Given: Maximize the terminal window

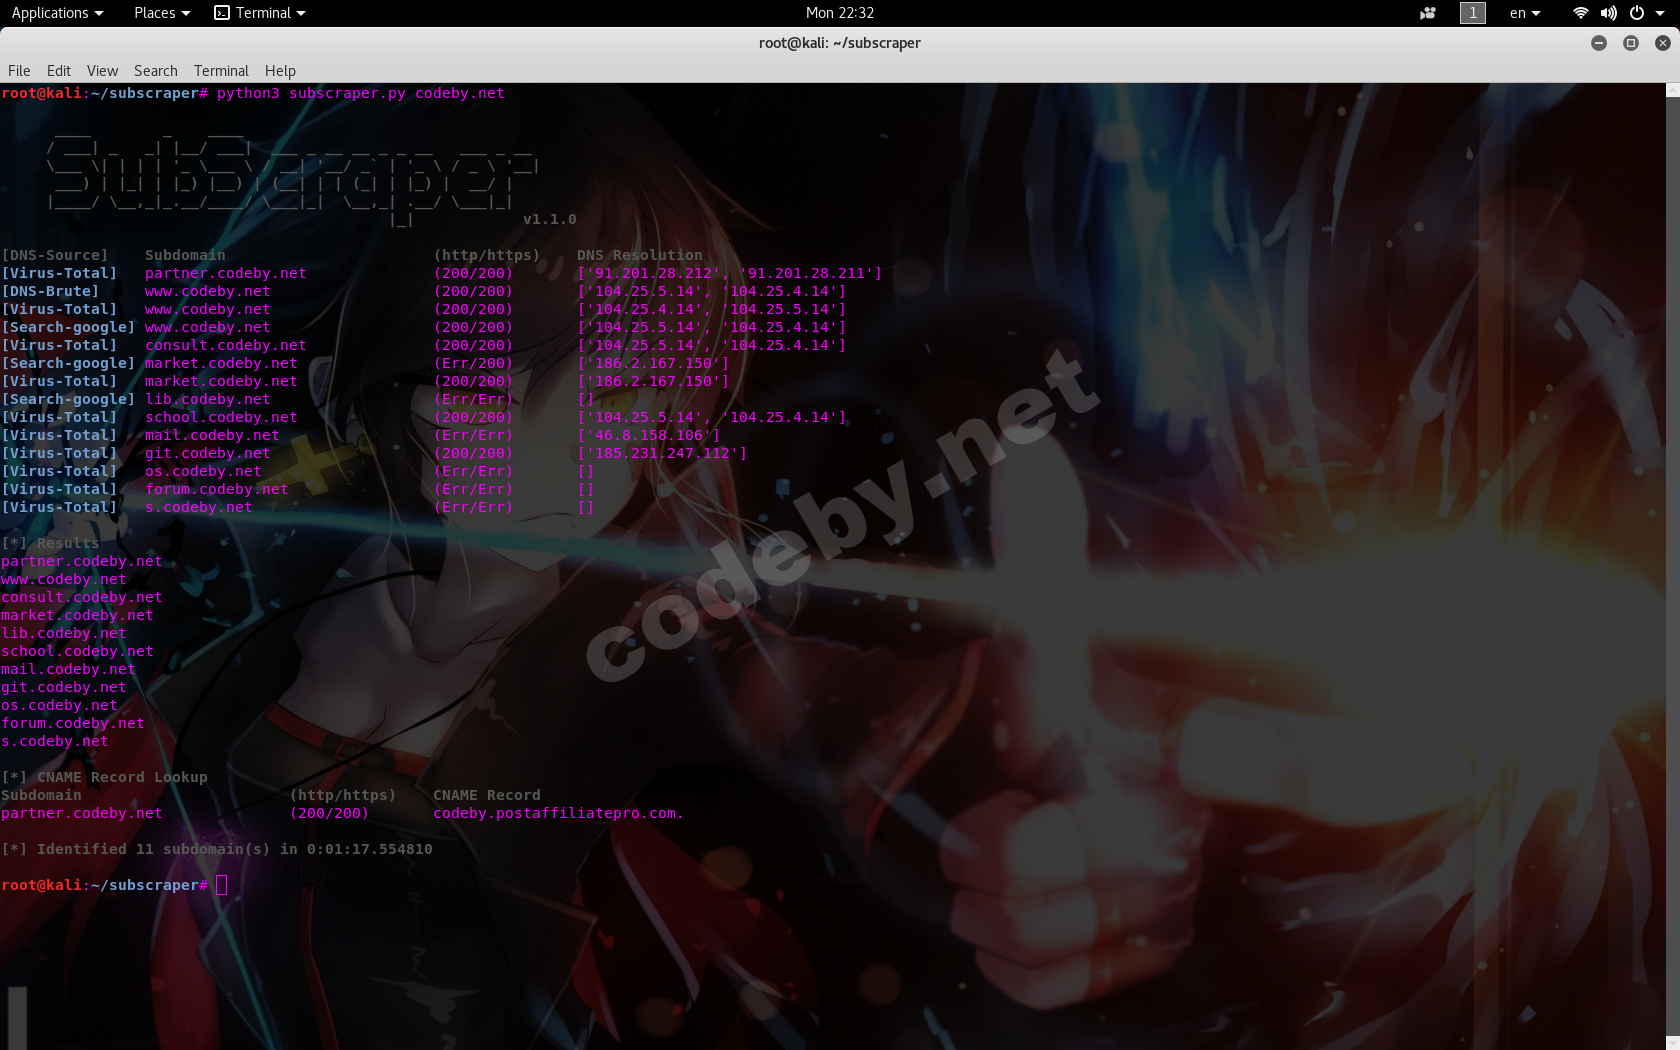Looking at the screenshot, I should [x=1630, y=43].
